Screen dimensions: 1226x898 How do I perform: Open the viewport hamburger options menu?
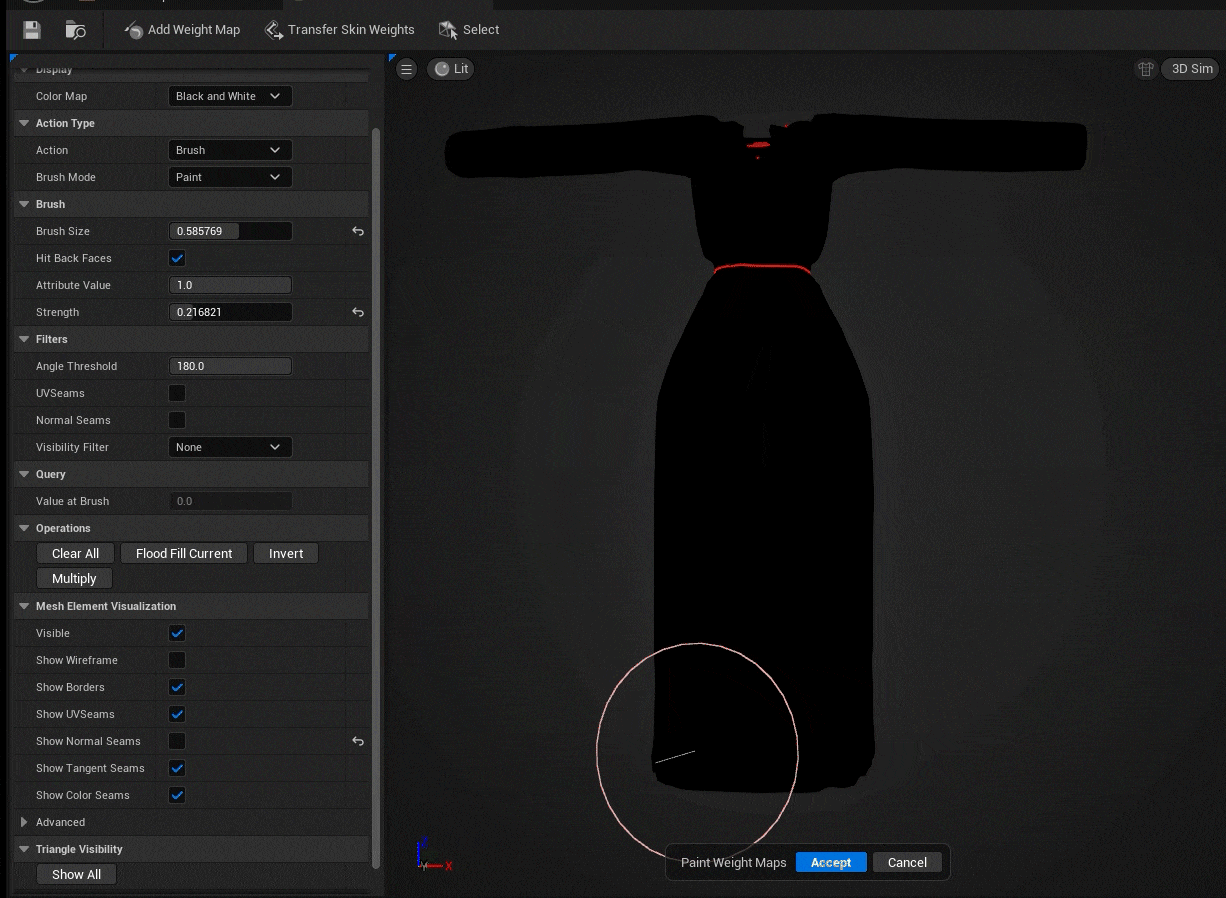tap(406, 69)
